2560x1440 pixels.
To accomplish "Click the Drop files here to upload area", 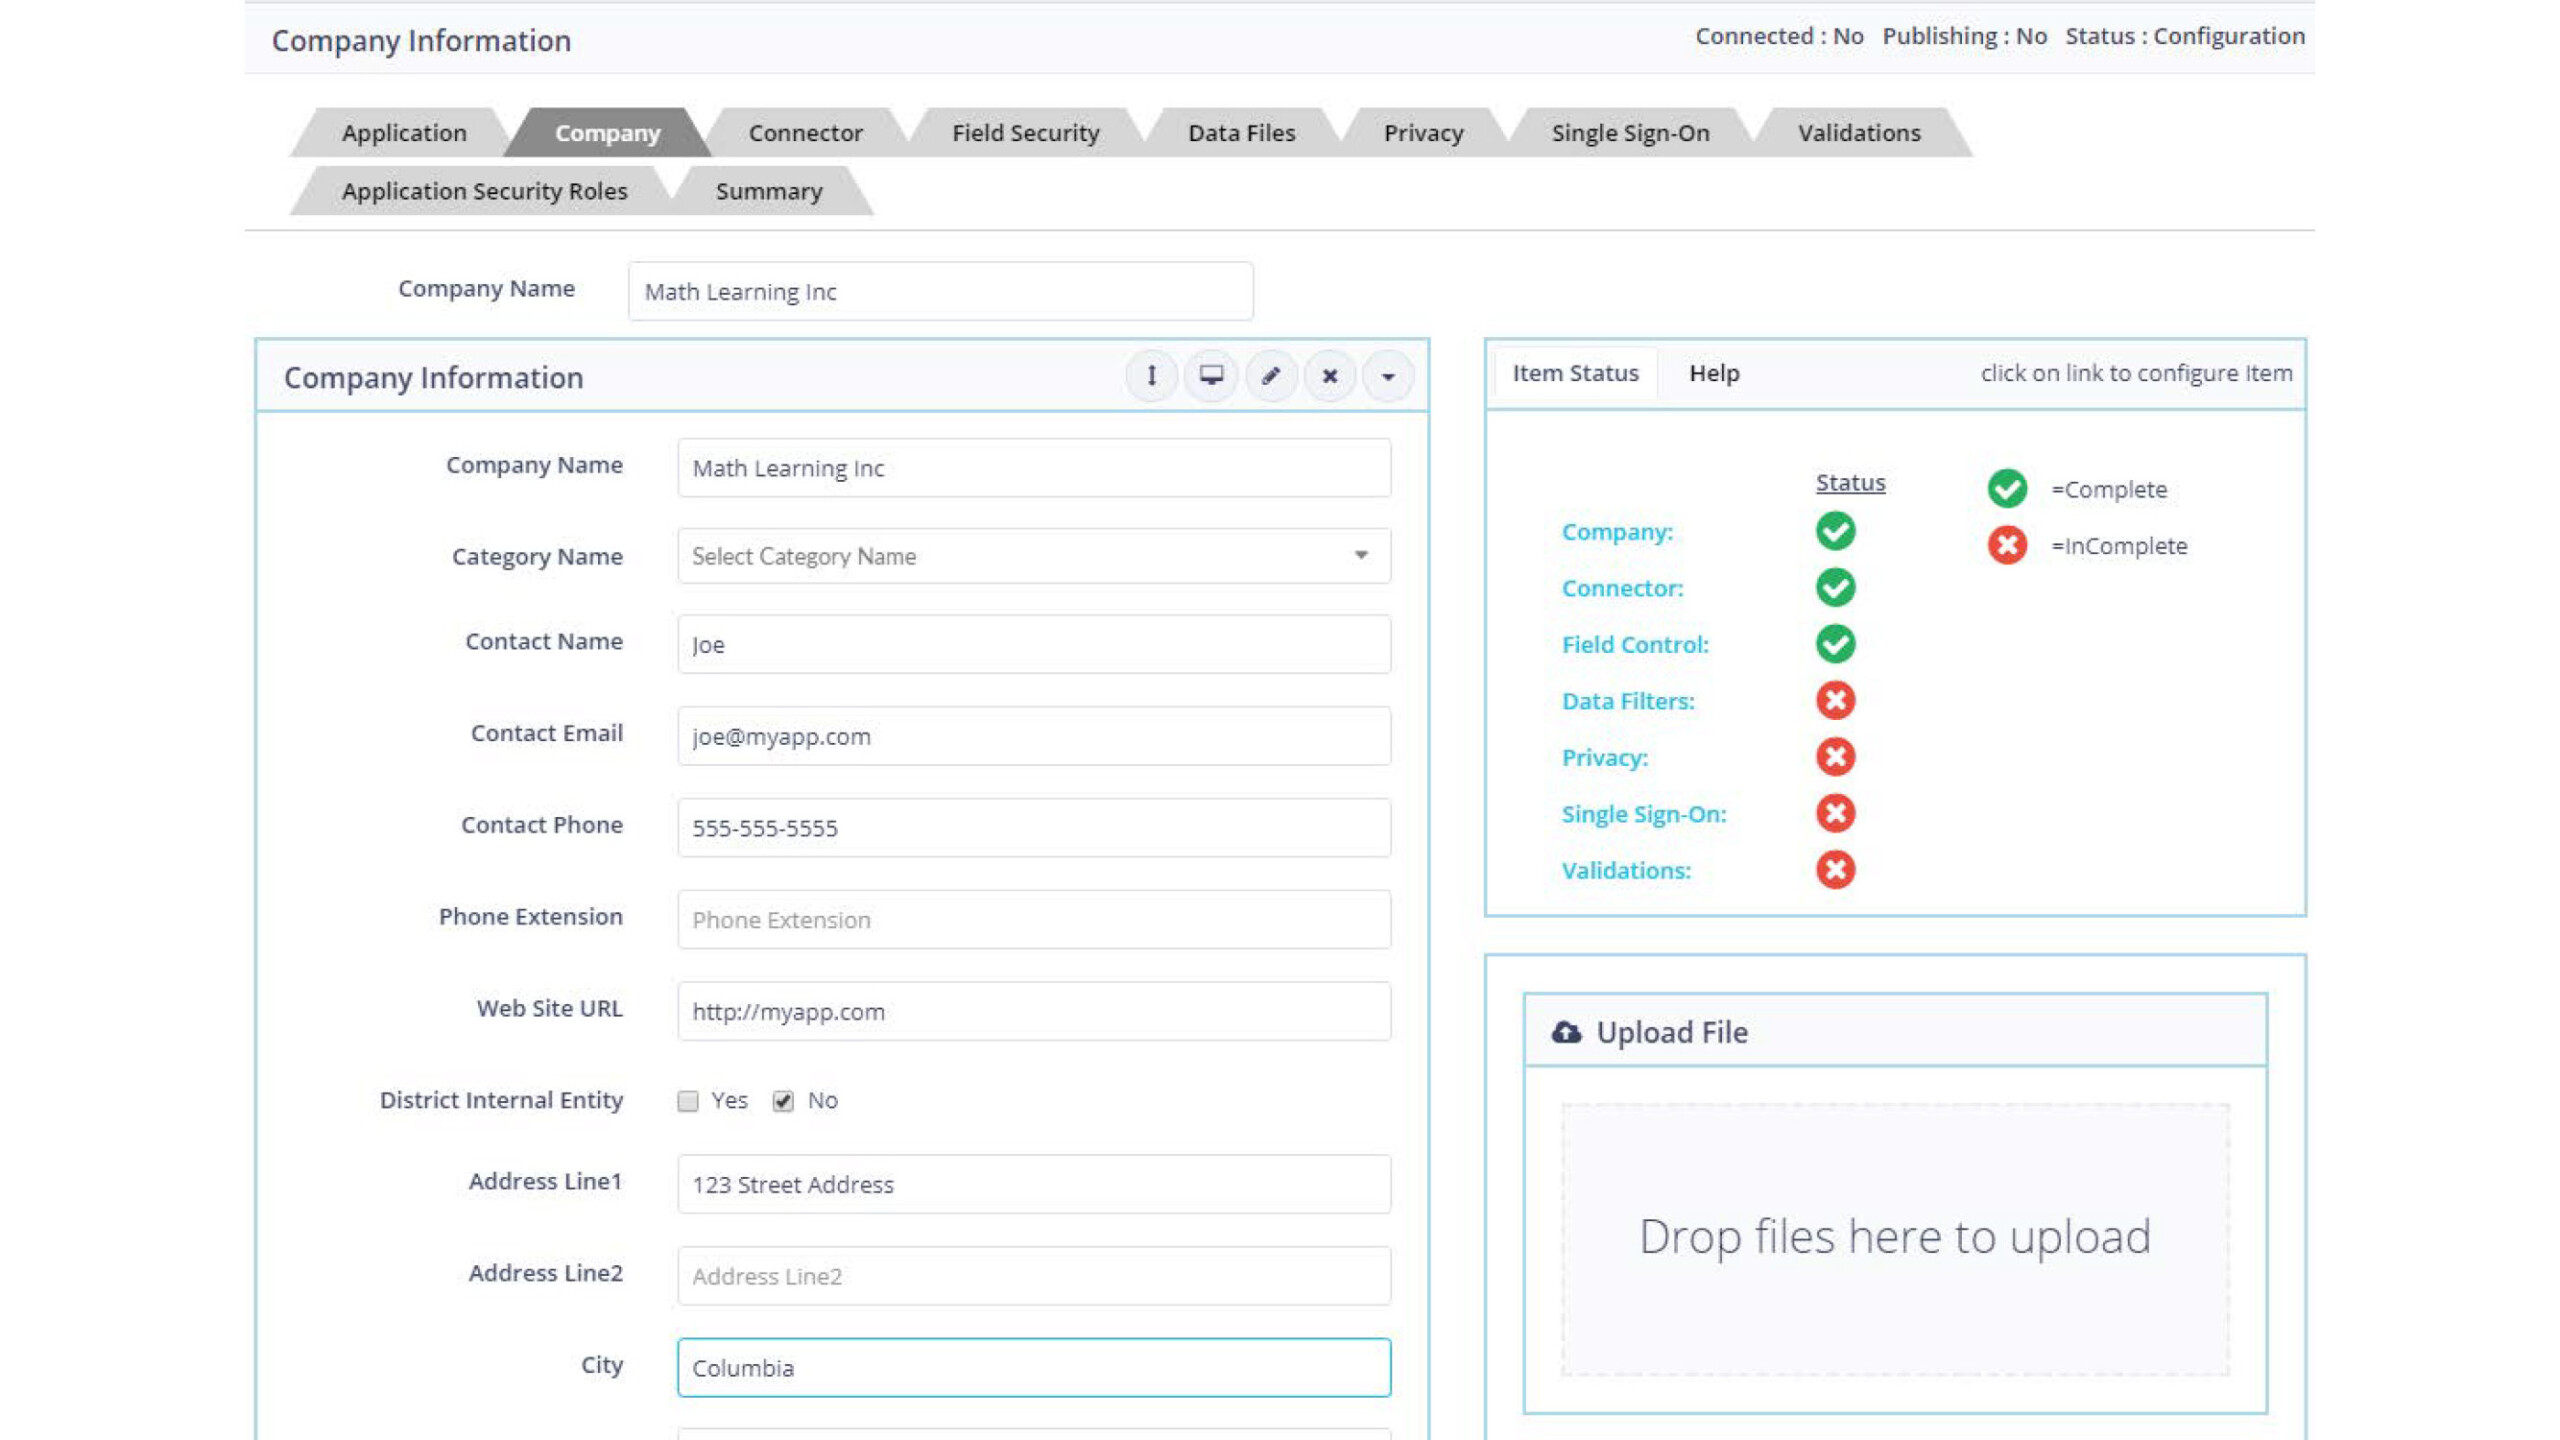I will pos(1895,1240).
